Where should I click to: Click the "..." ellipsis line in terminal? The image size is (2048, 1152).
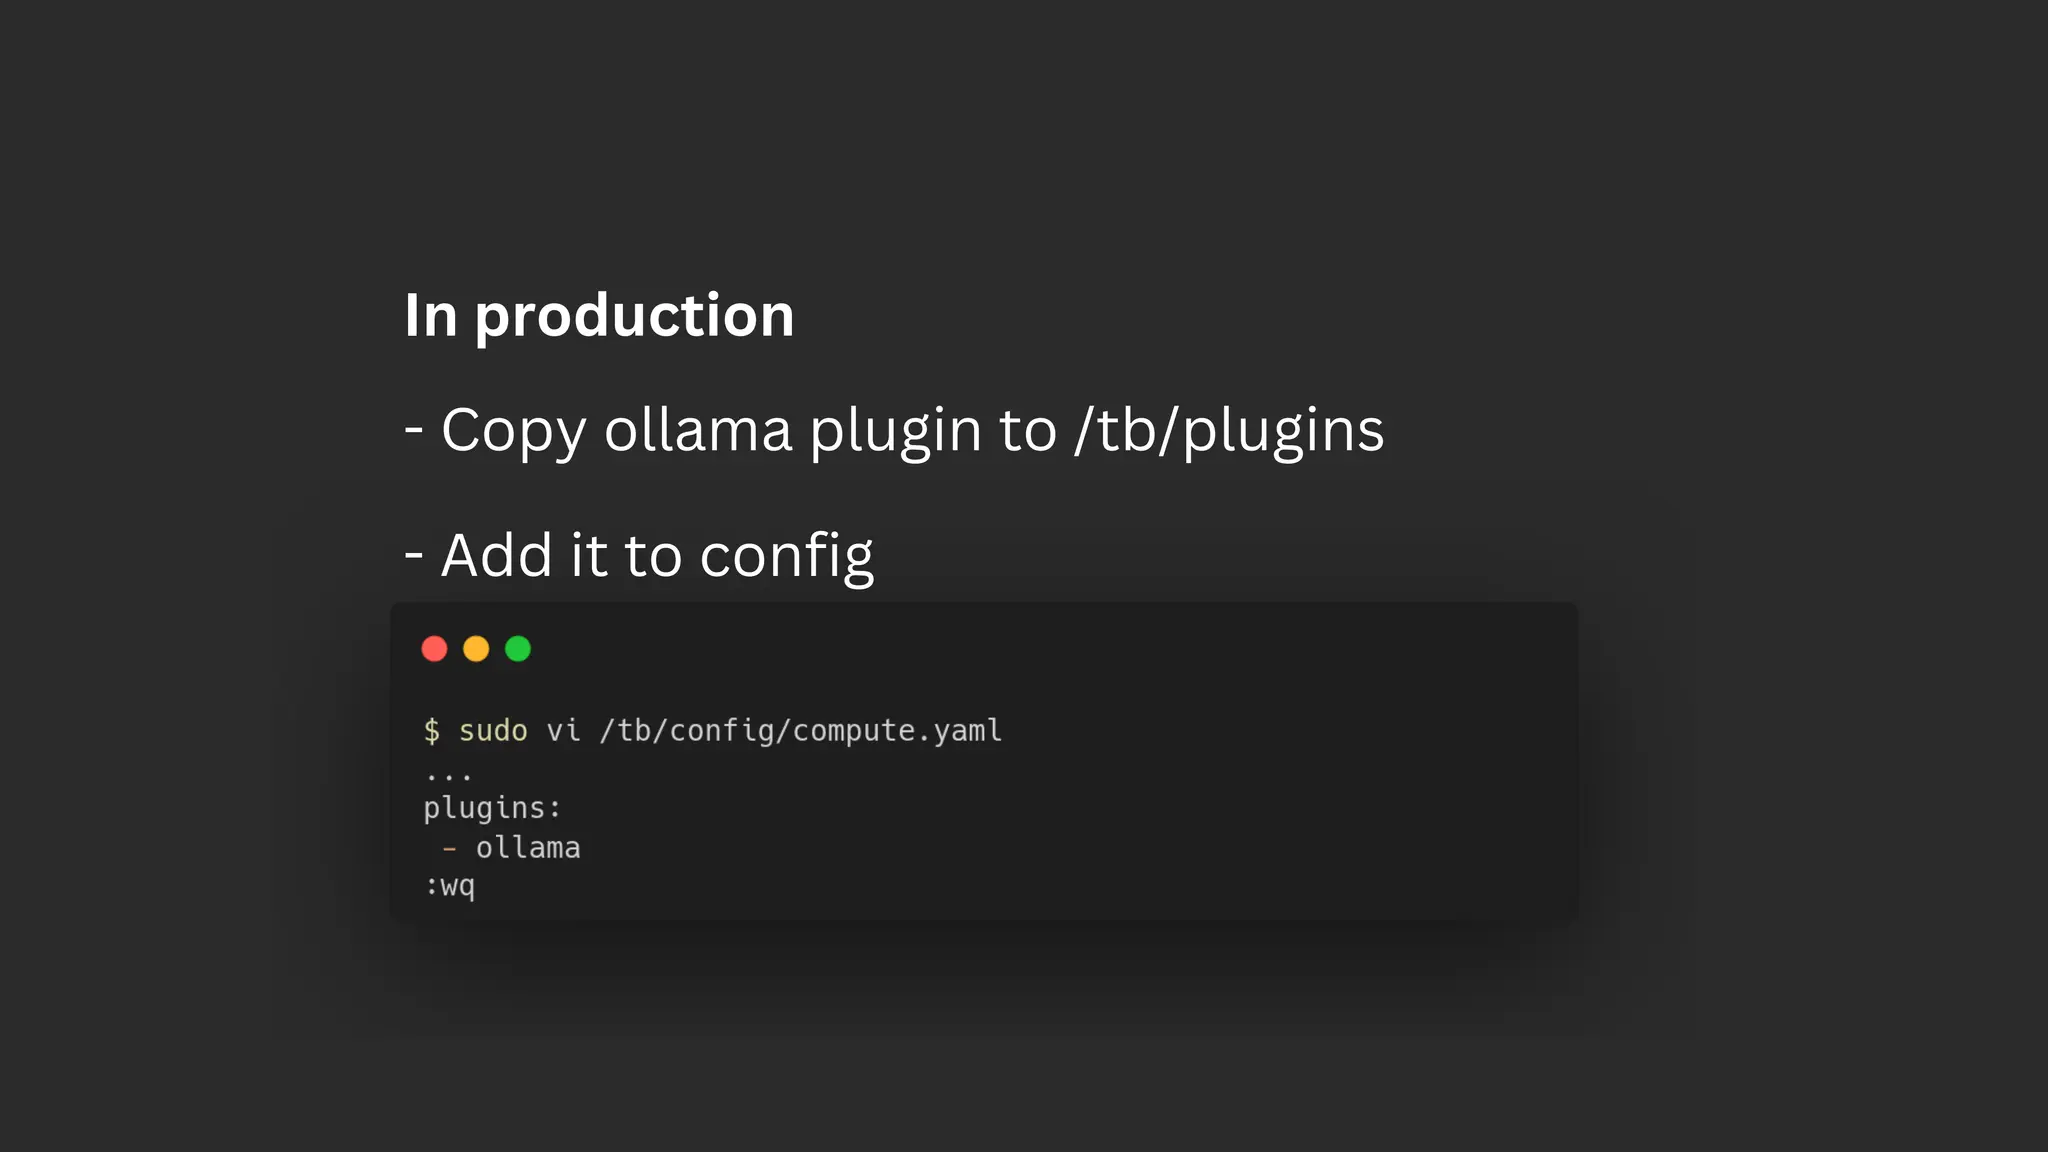coord(448,775)
